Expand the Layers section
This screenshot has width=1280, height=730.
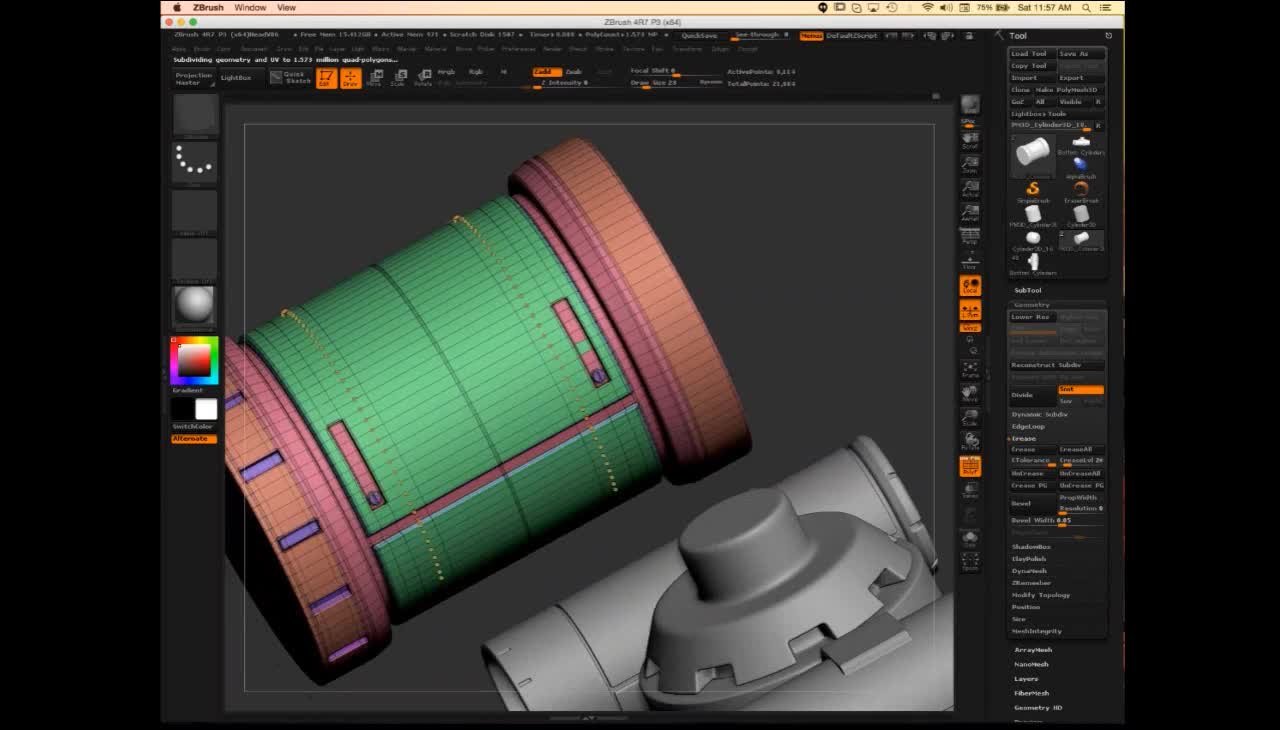(x=1026, y=679)
